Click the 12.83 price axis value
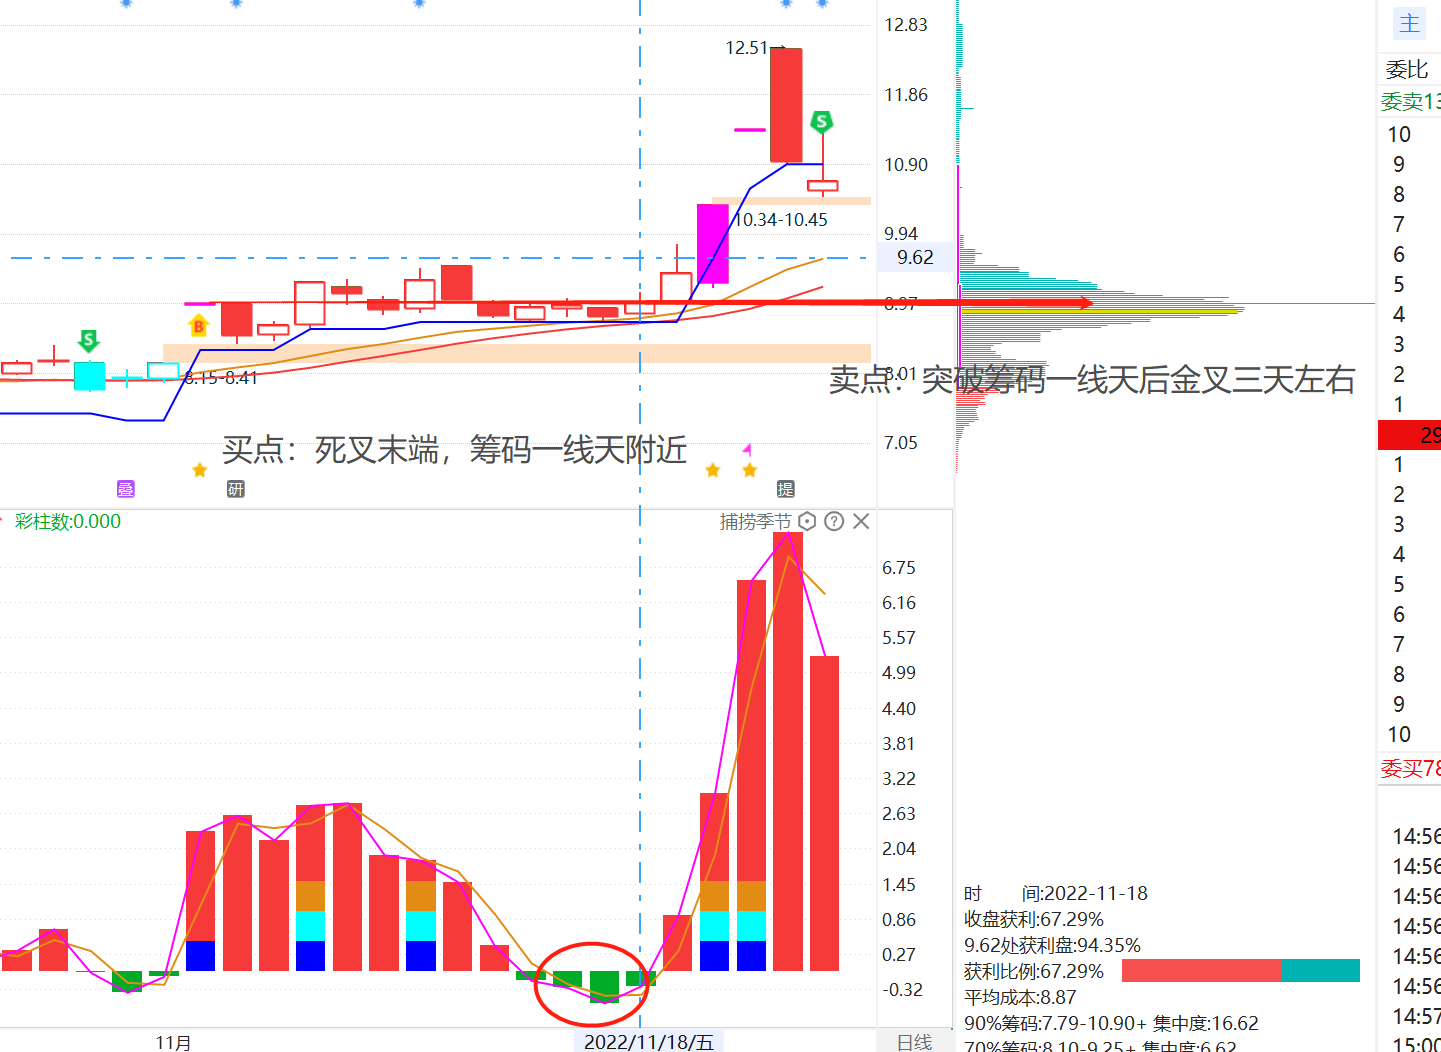1441x1052 pixels. (906, 25)
